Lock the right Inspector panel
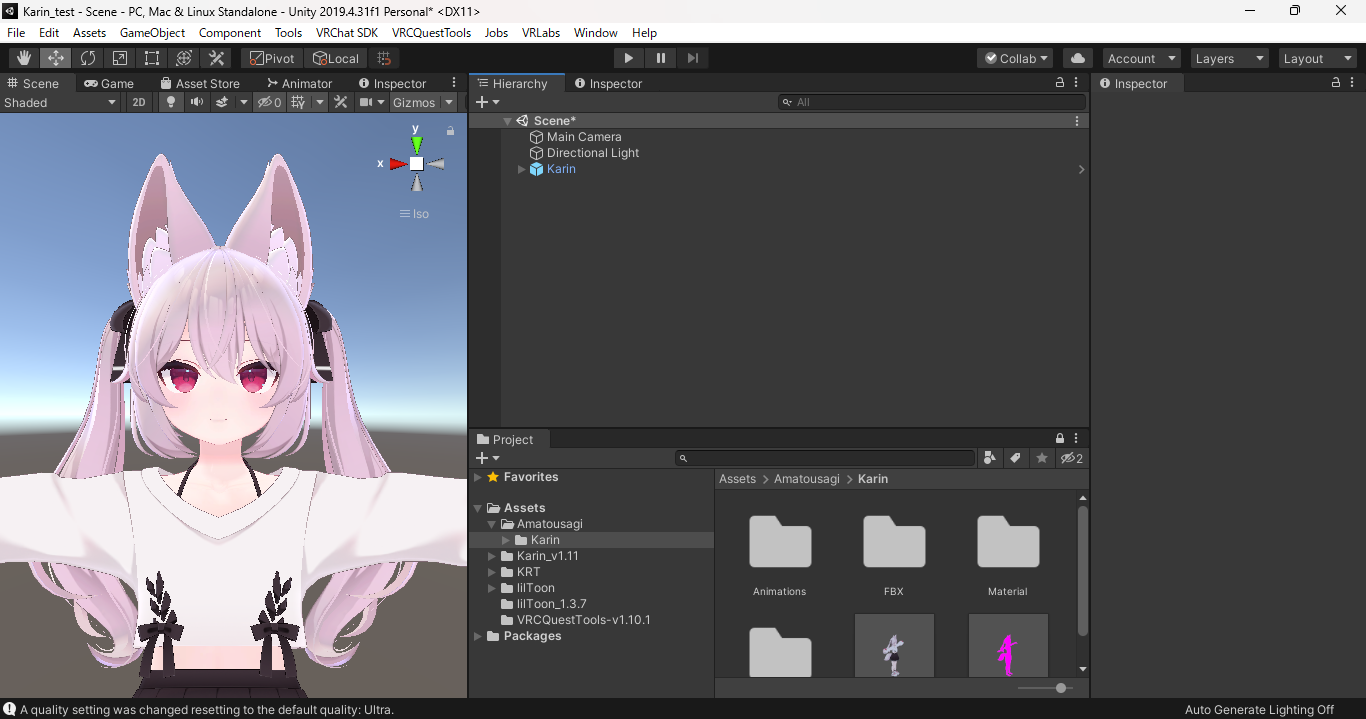 [1336, 83]
